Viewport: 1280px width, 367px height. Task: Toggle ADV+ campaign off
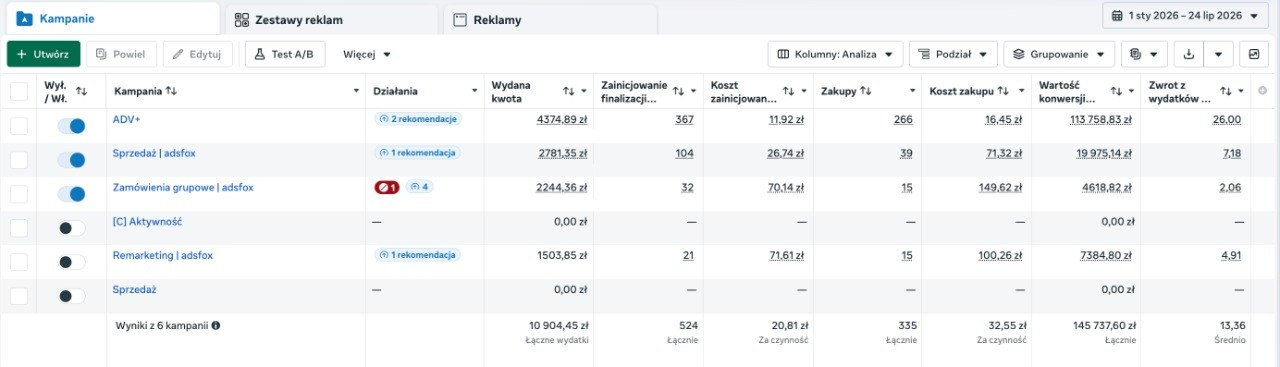71,126
